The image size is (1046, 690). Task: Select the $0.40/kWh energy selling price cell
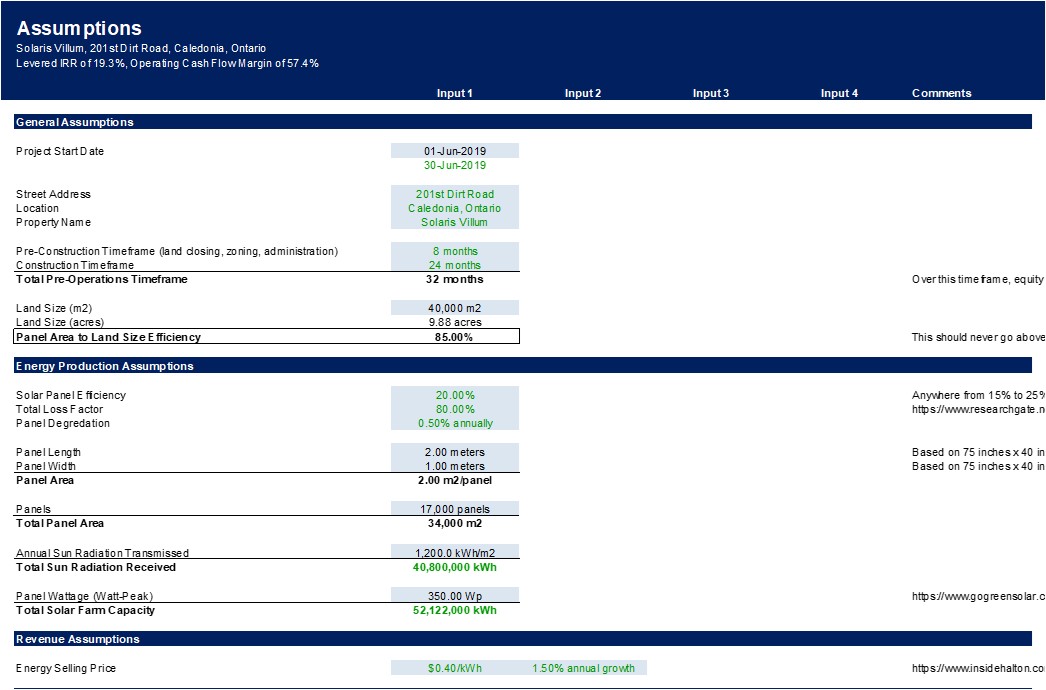point(455,668)
